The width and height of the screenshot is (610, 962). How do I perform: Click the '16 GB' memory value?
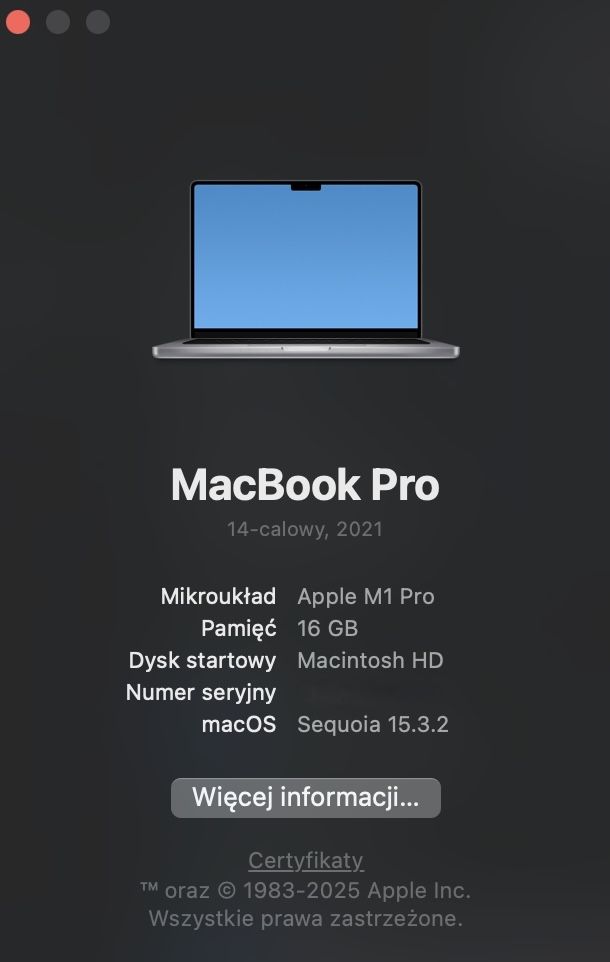click(328, 628)
